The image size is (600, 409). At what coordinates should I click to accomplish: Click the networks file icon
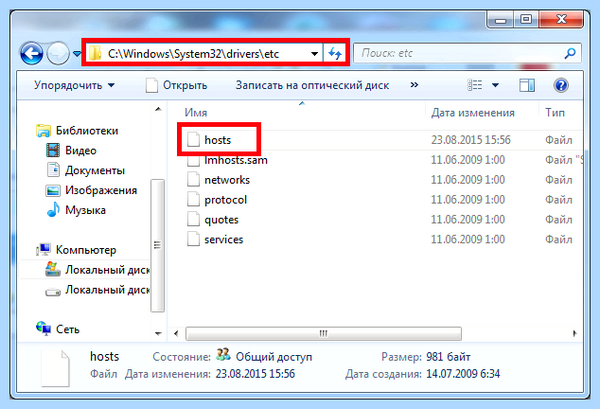(x=193, y=180)
